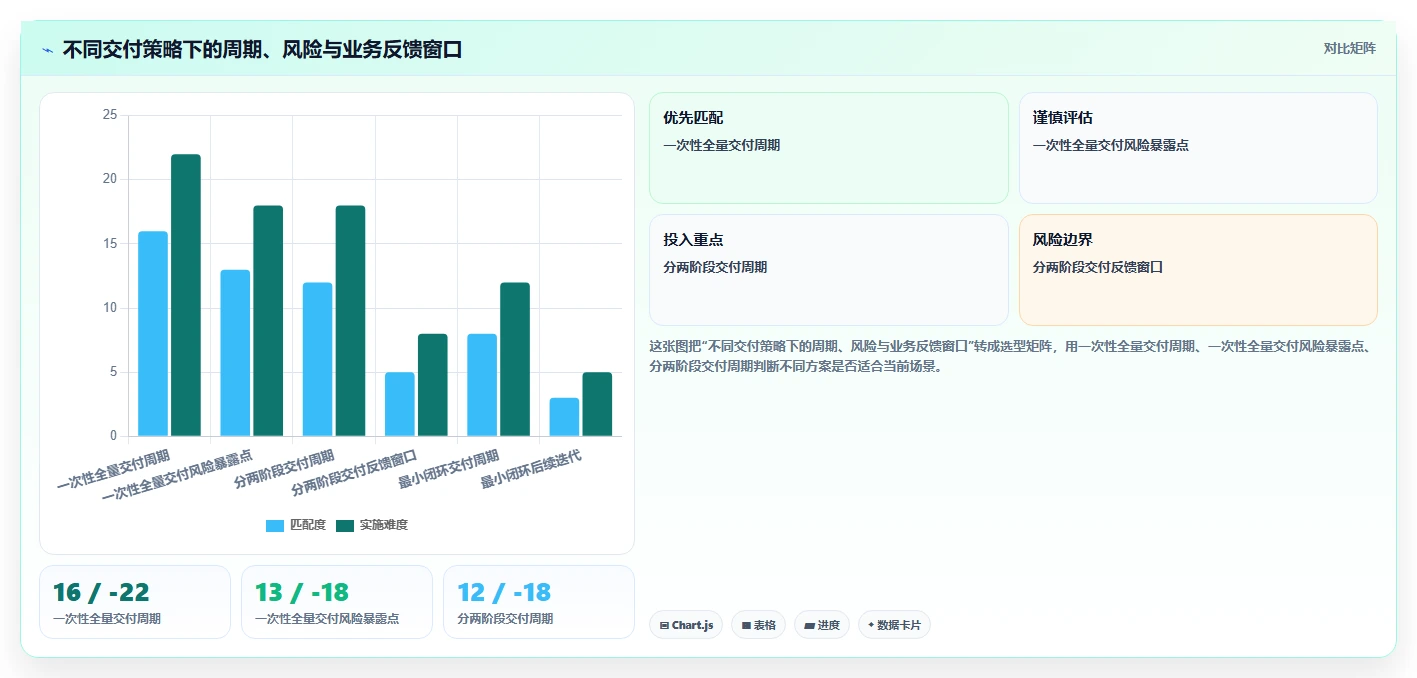
Task: Open the 谨慎评估 card
Action: [1198, 148]
